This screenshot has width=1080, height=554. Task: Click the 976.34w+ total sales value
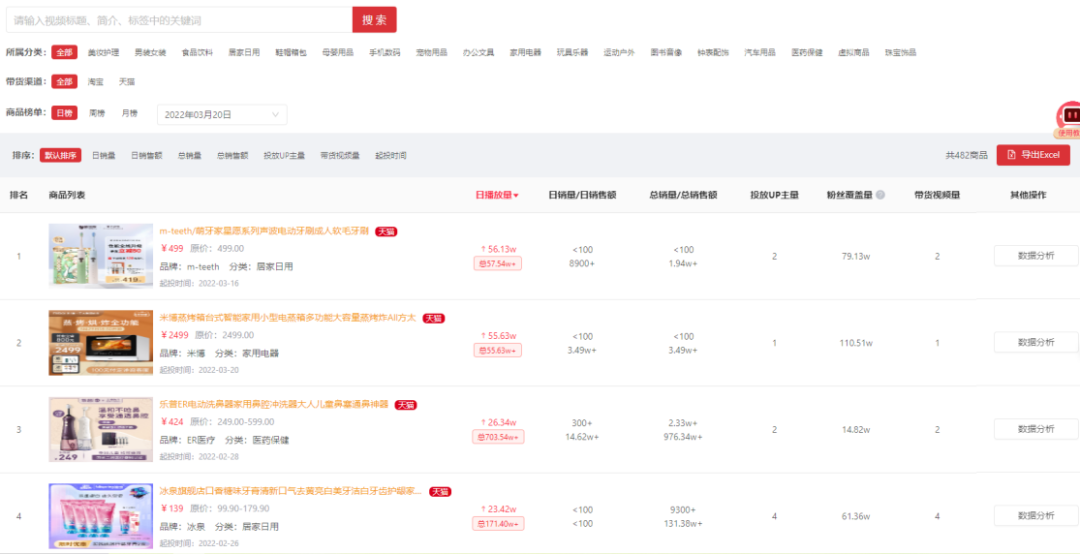683,437
